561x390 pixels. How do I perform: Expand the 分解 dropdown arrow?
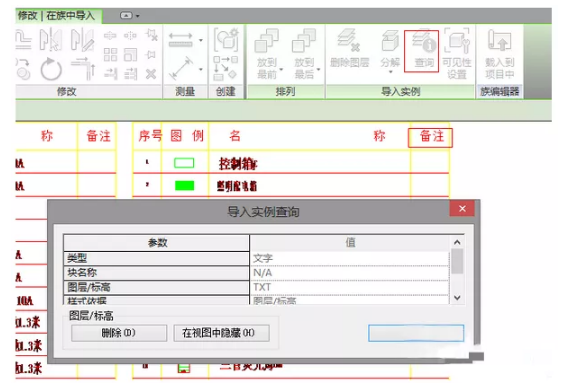point(391,72)
